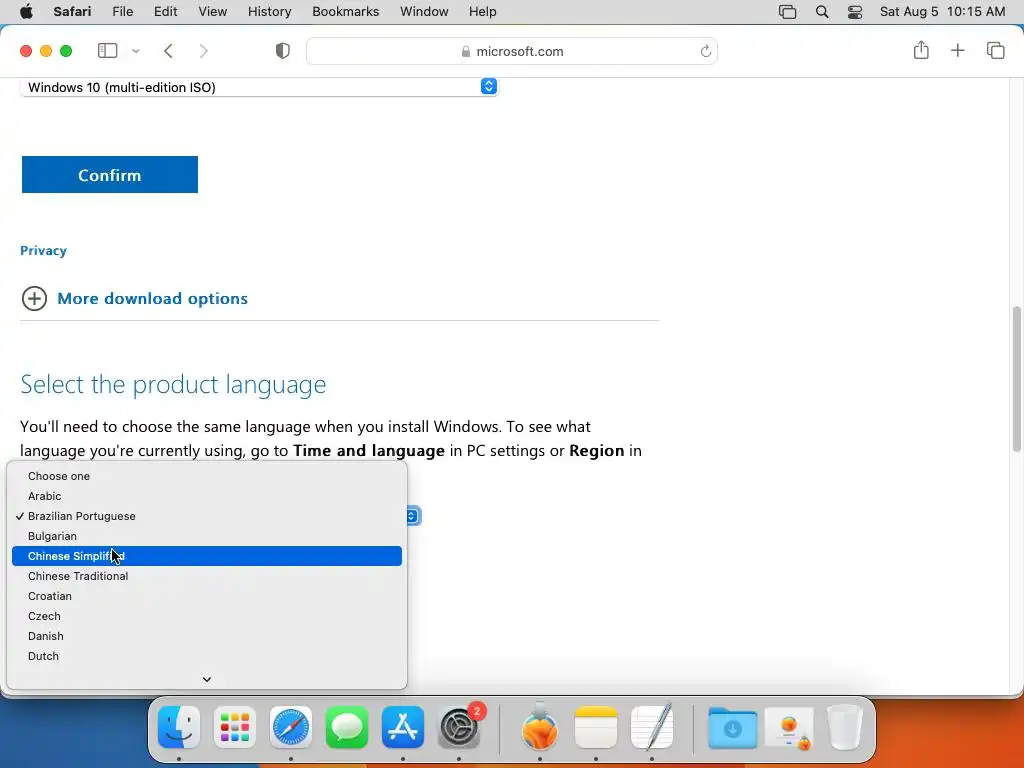Select the Choose one placeholder option
Viewport: 1024px width, 768px height.
click(206, 476)
